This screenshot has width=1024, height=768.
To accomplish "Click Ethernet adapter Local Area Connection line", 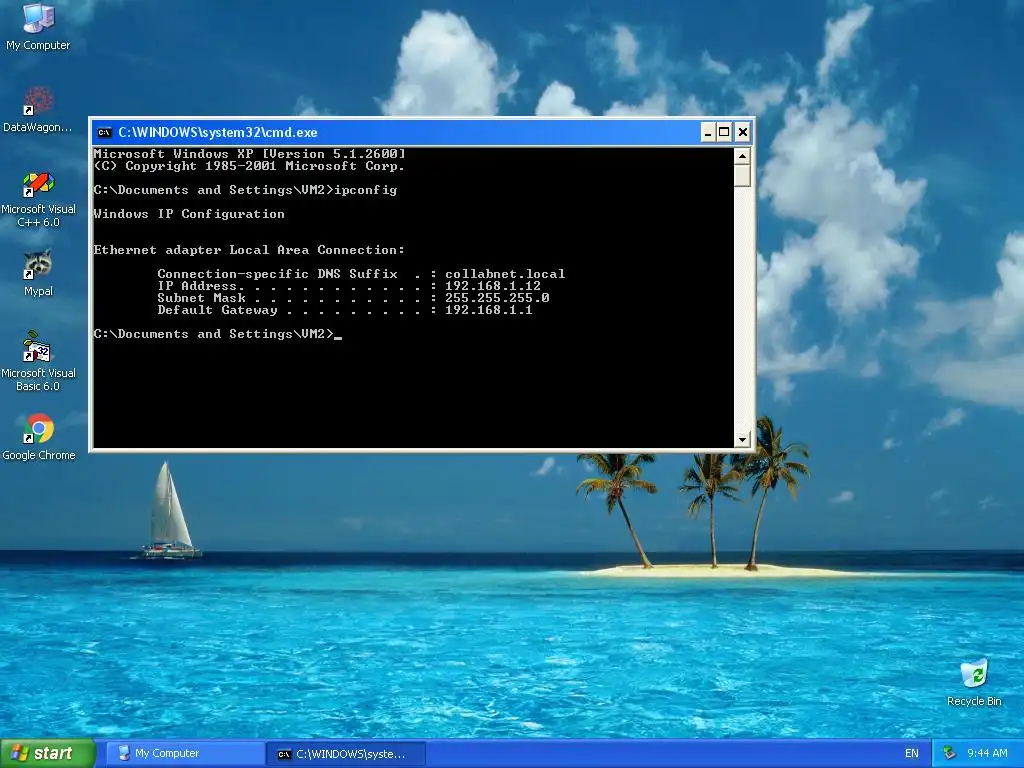I will pyautogui.click(x=249, y=250).
